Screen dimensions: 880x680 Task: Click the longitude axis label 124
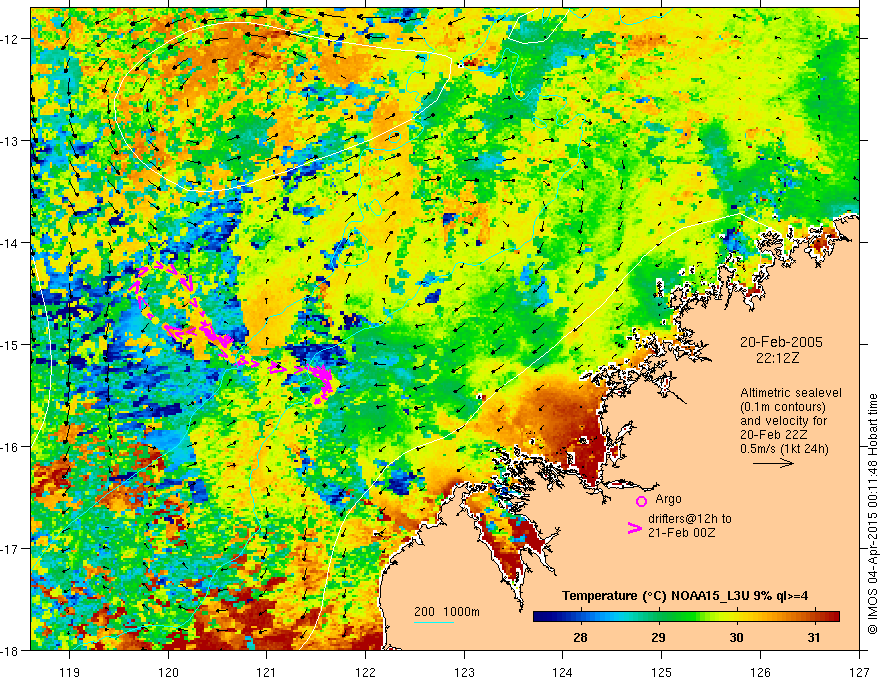(x=563, y=672)
